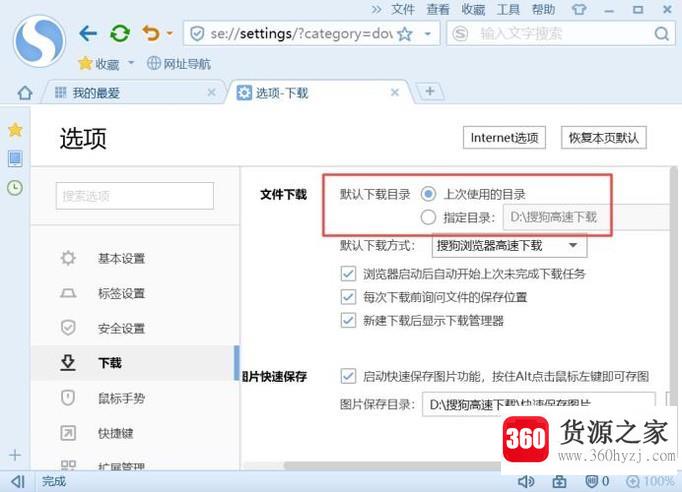
Task: Click the address bar URL field
Action: [301, 33]
